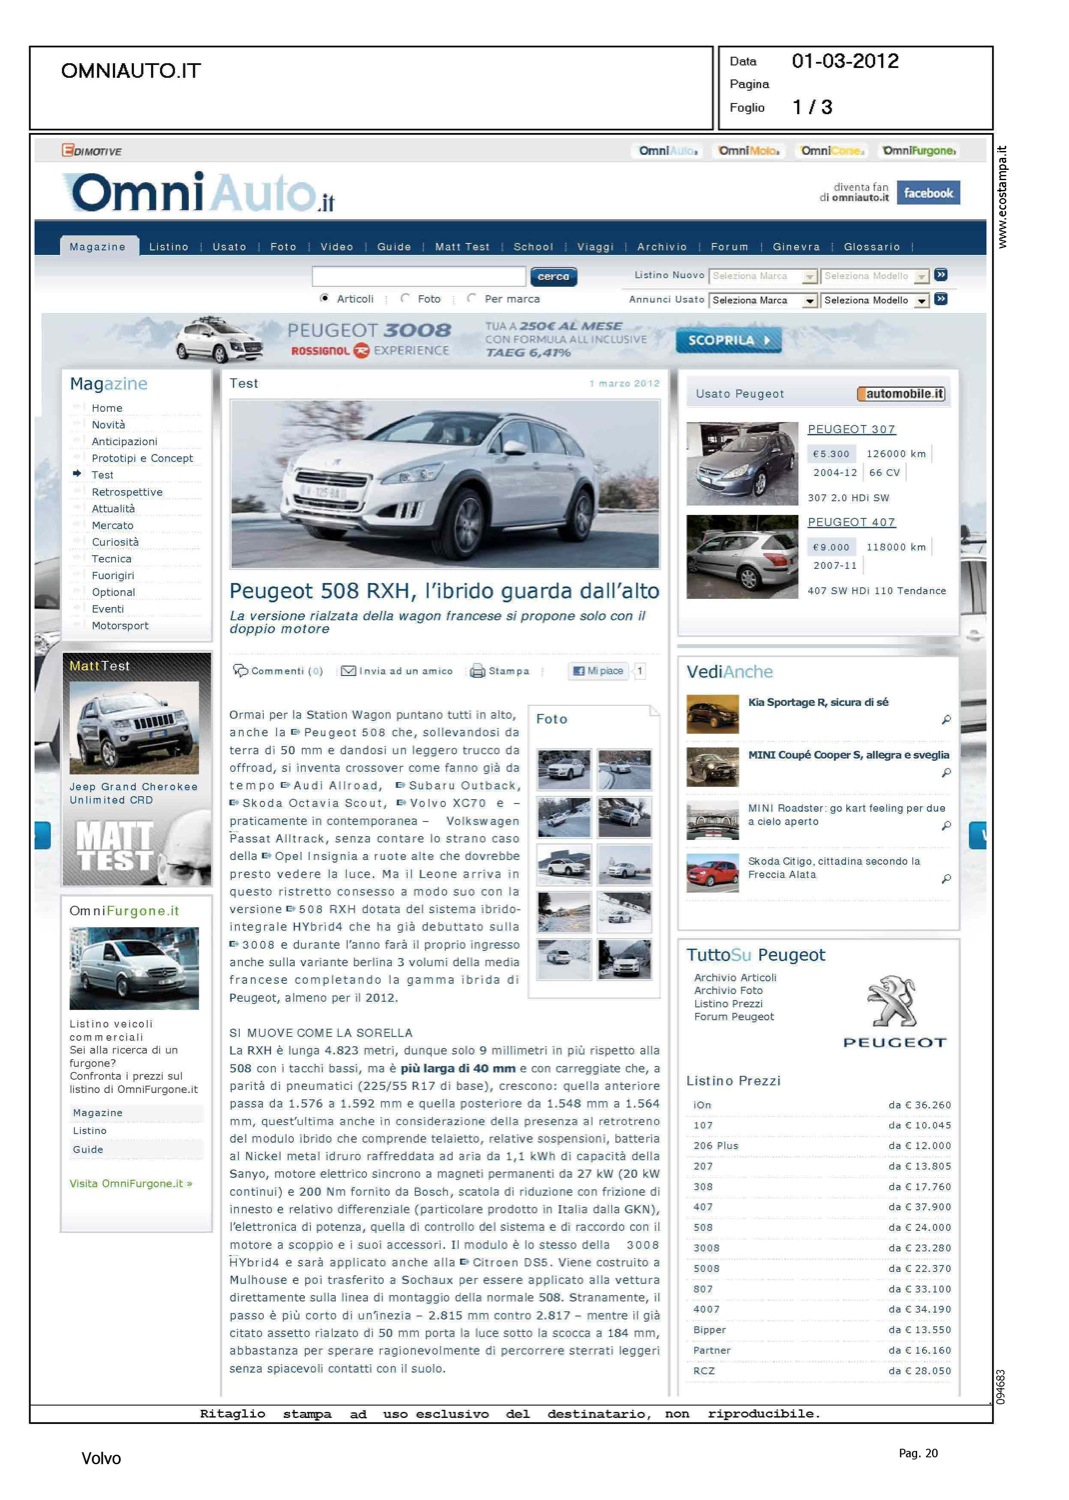Open the Listino tab in navigation bar
Viewport: 1069px width, 1500px height.
click(x=168, y=247)
